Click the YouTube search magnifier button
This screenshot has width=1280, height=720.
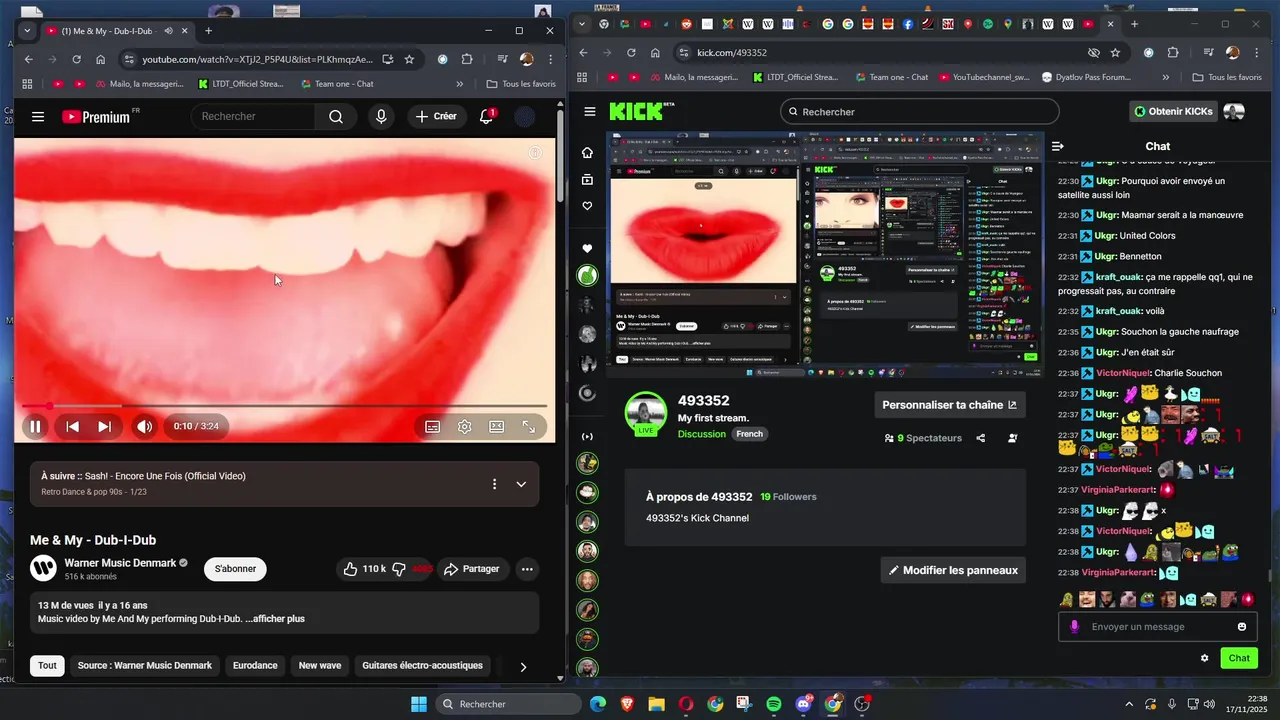[336, 117]
